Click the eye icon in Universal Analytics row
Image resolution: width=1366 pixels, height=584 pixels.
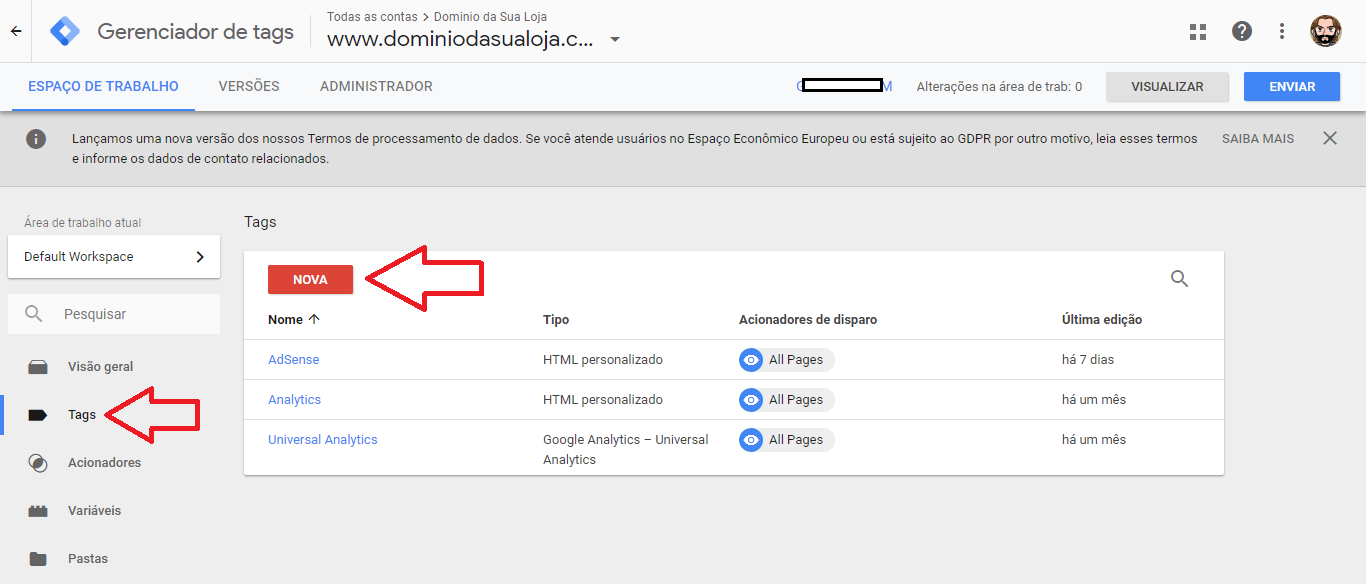click(x=751, y=440)
